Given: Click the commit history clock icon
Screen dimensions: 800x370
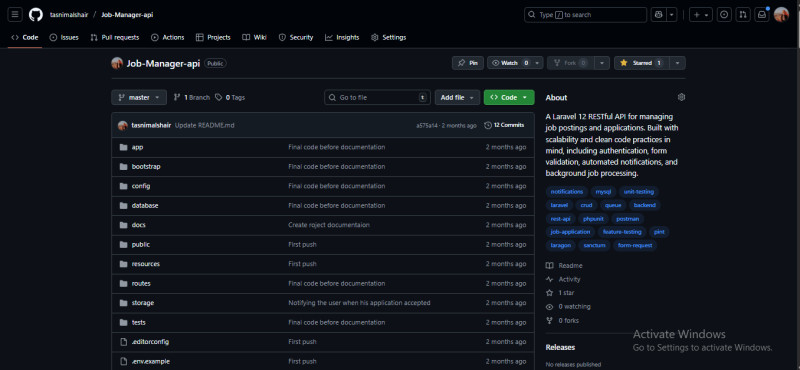Looking at the screenshot, I should click(488, 125).
